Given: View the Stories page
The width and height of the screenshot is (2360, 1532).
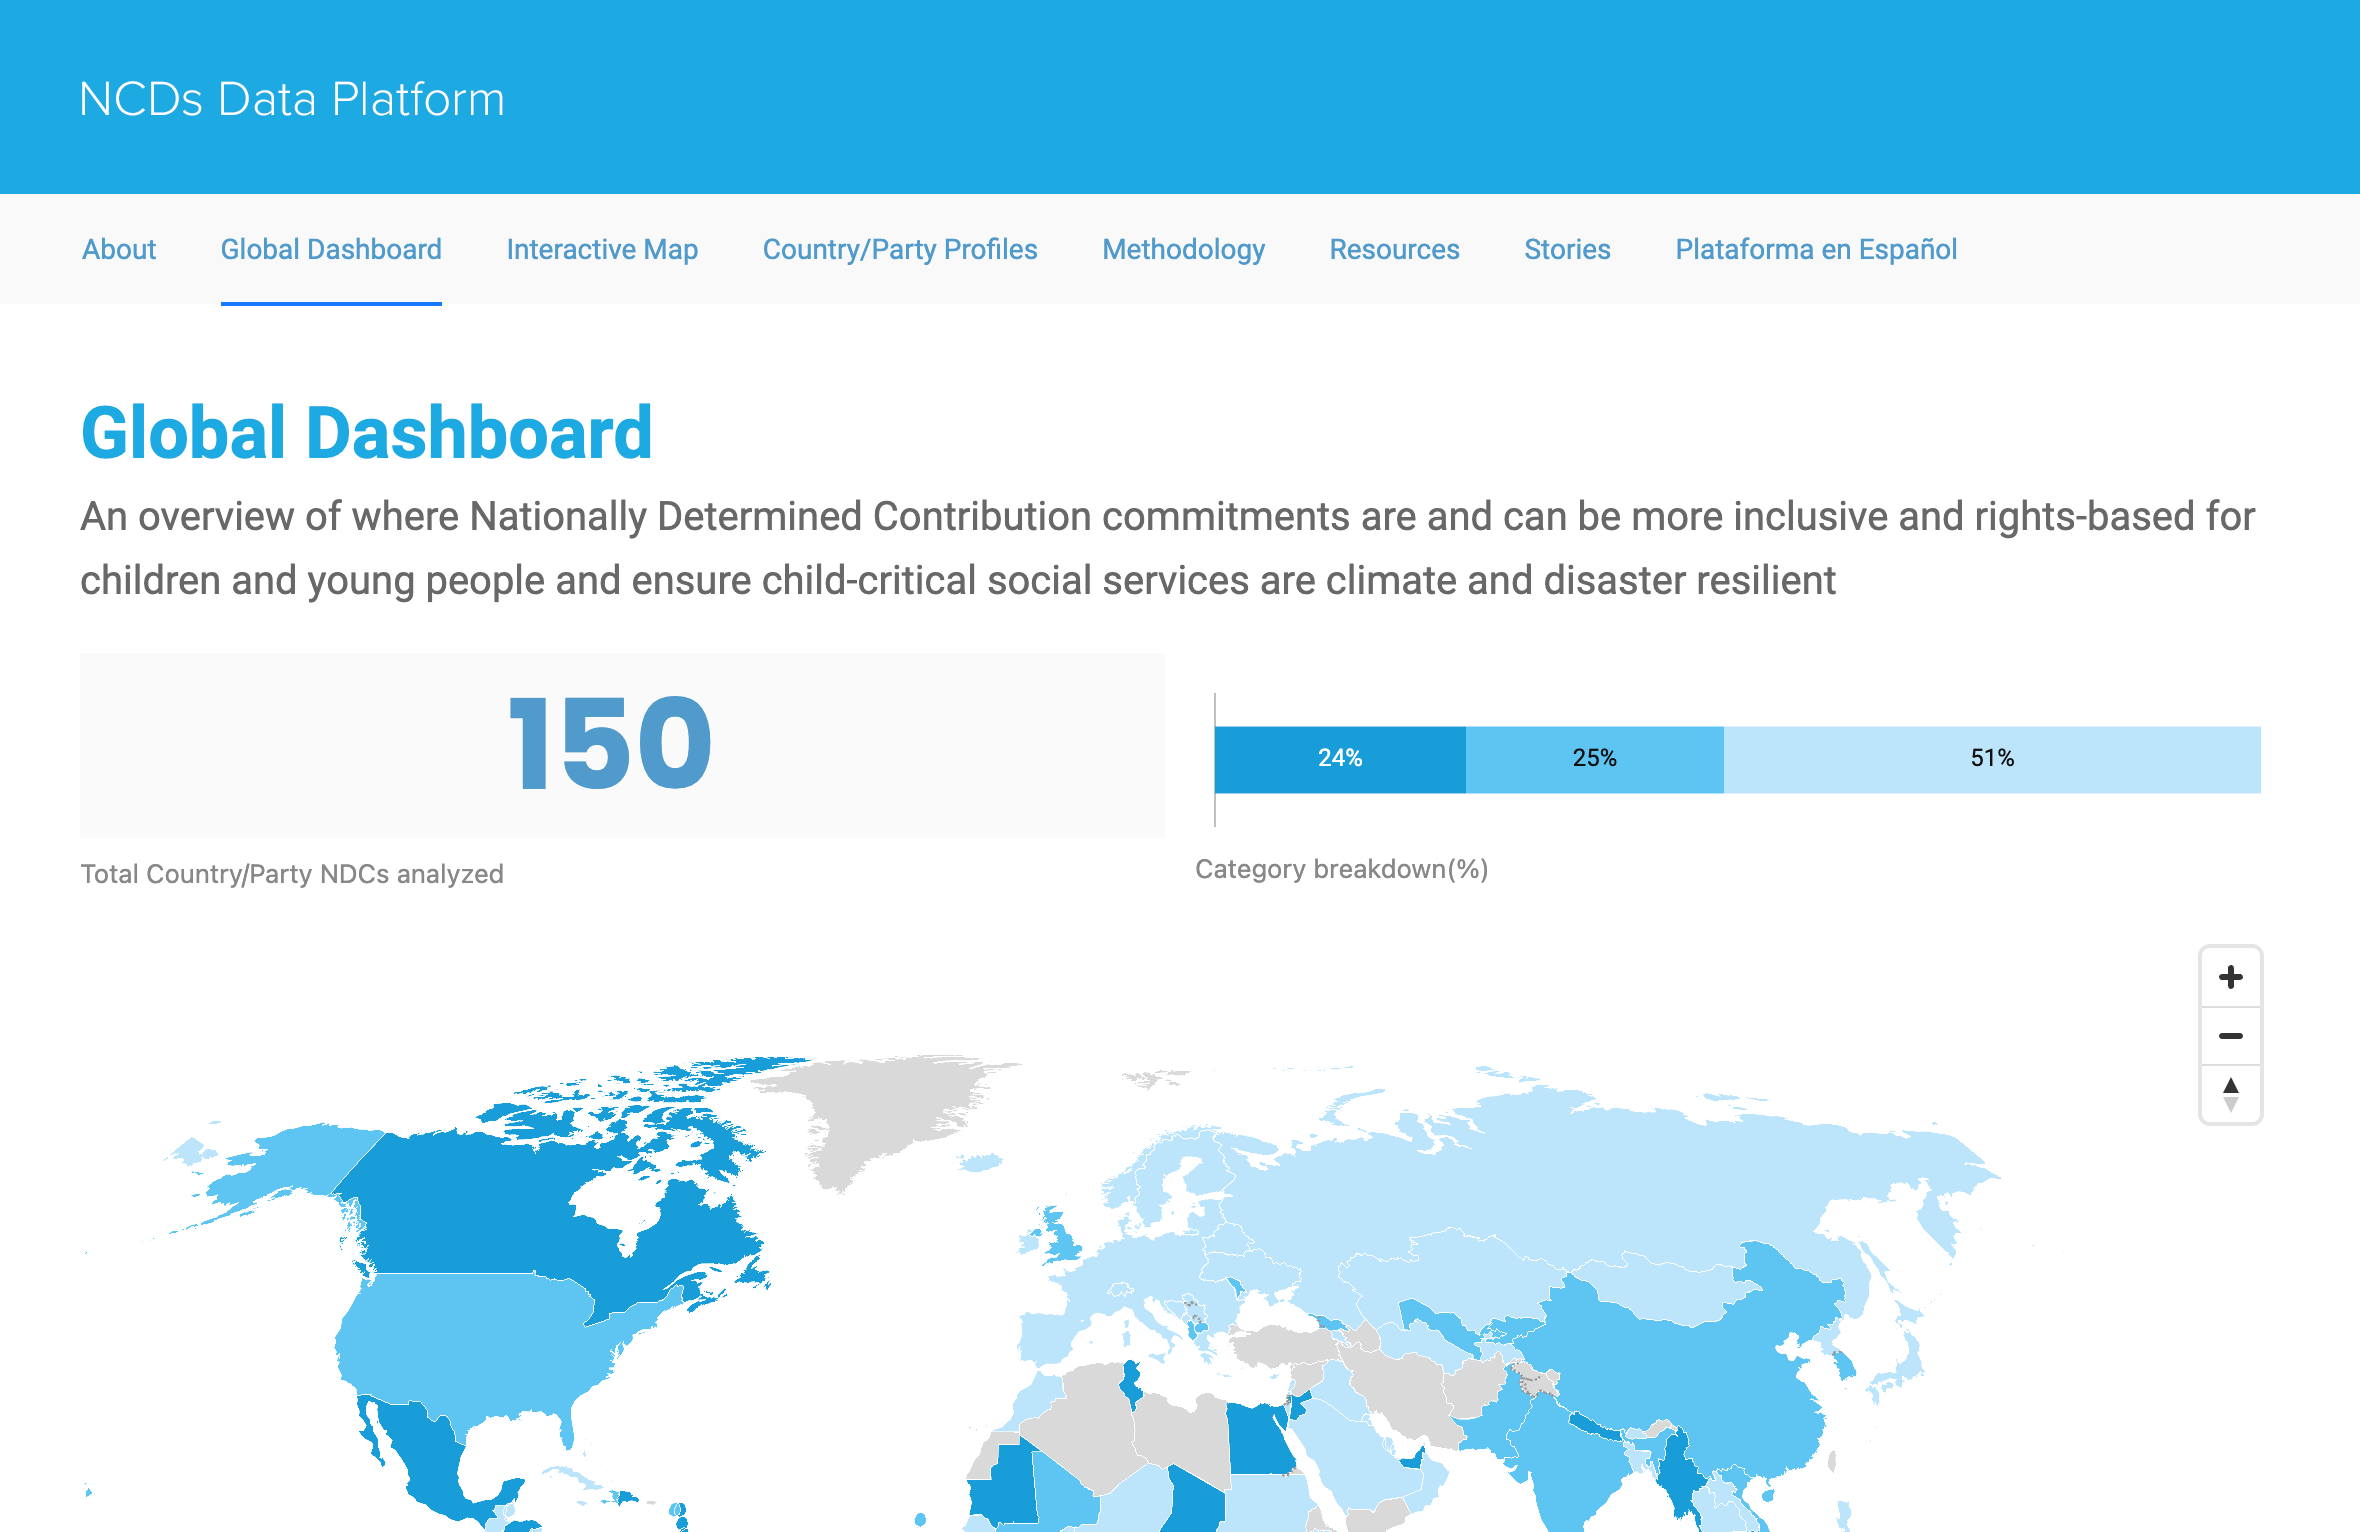Looking at the screenshot, I should click(x=1567, y=249).
